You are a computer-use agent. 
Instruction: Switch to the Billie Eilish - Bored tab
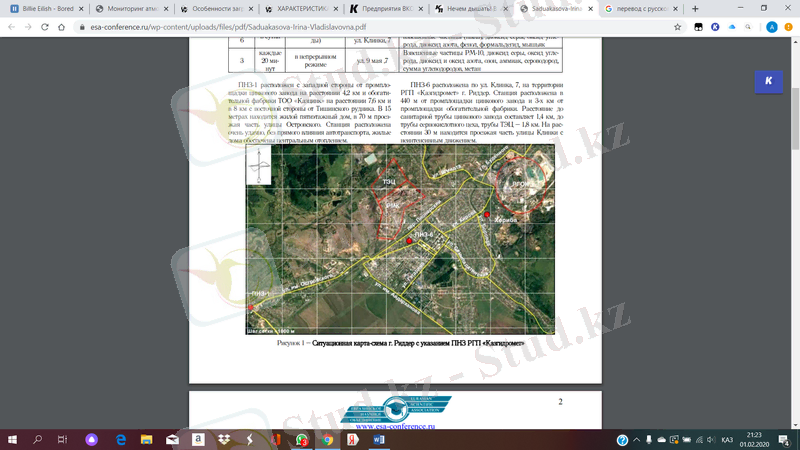click(x=44, y=8)
